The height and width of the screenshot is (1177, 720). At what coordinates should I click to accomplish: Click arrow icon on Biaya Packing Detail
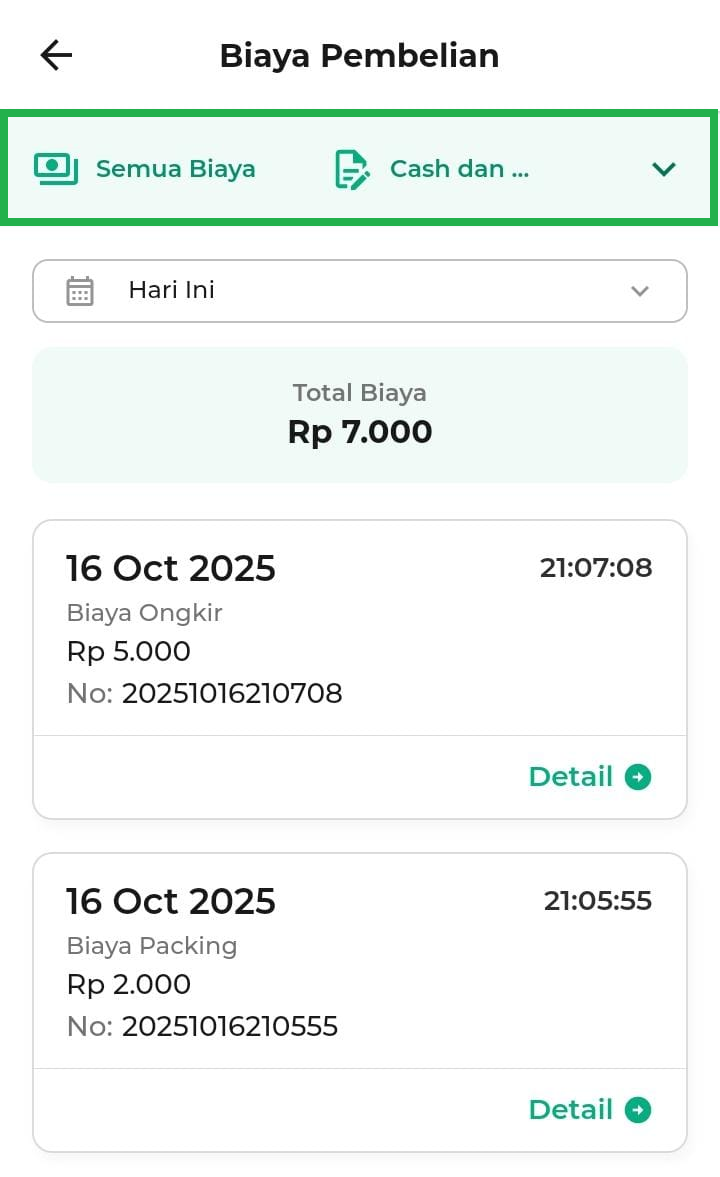point(638,1110)
